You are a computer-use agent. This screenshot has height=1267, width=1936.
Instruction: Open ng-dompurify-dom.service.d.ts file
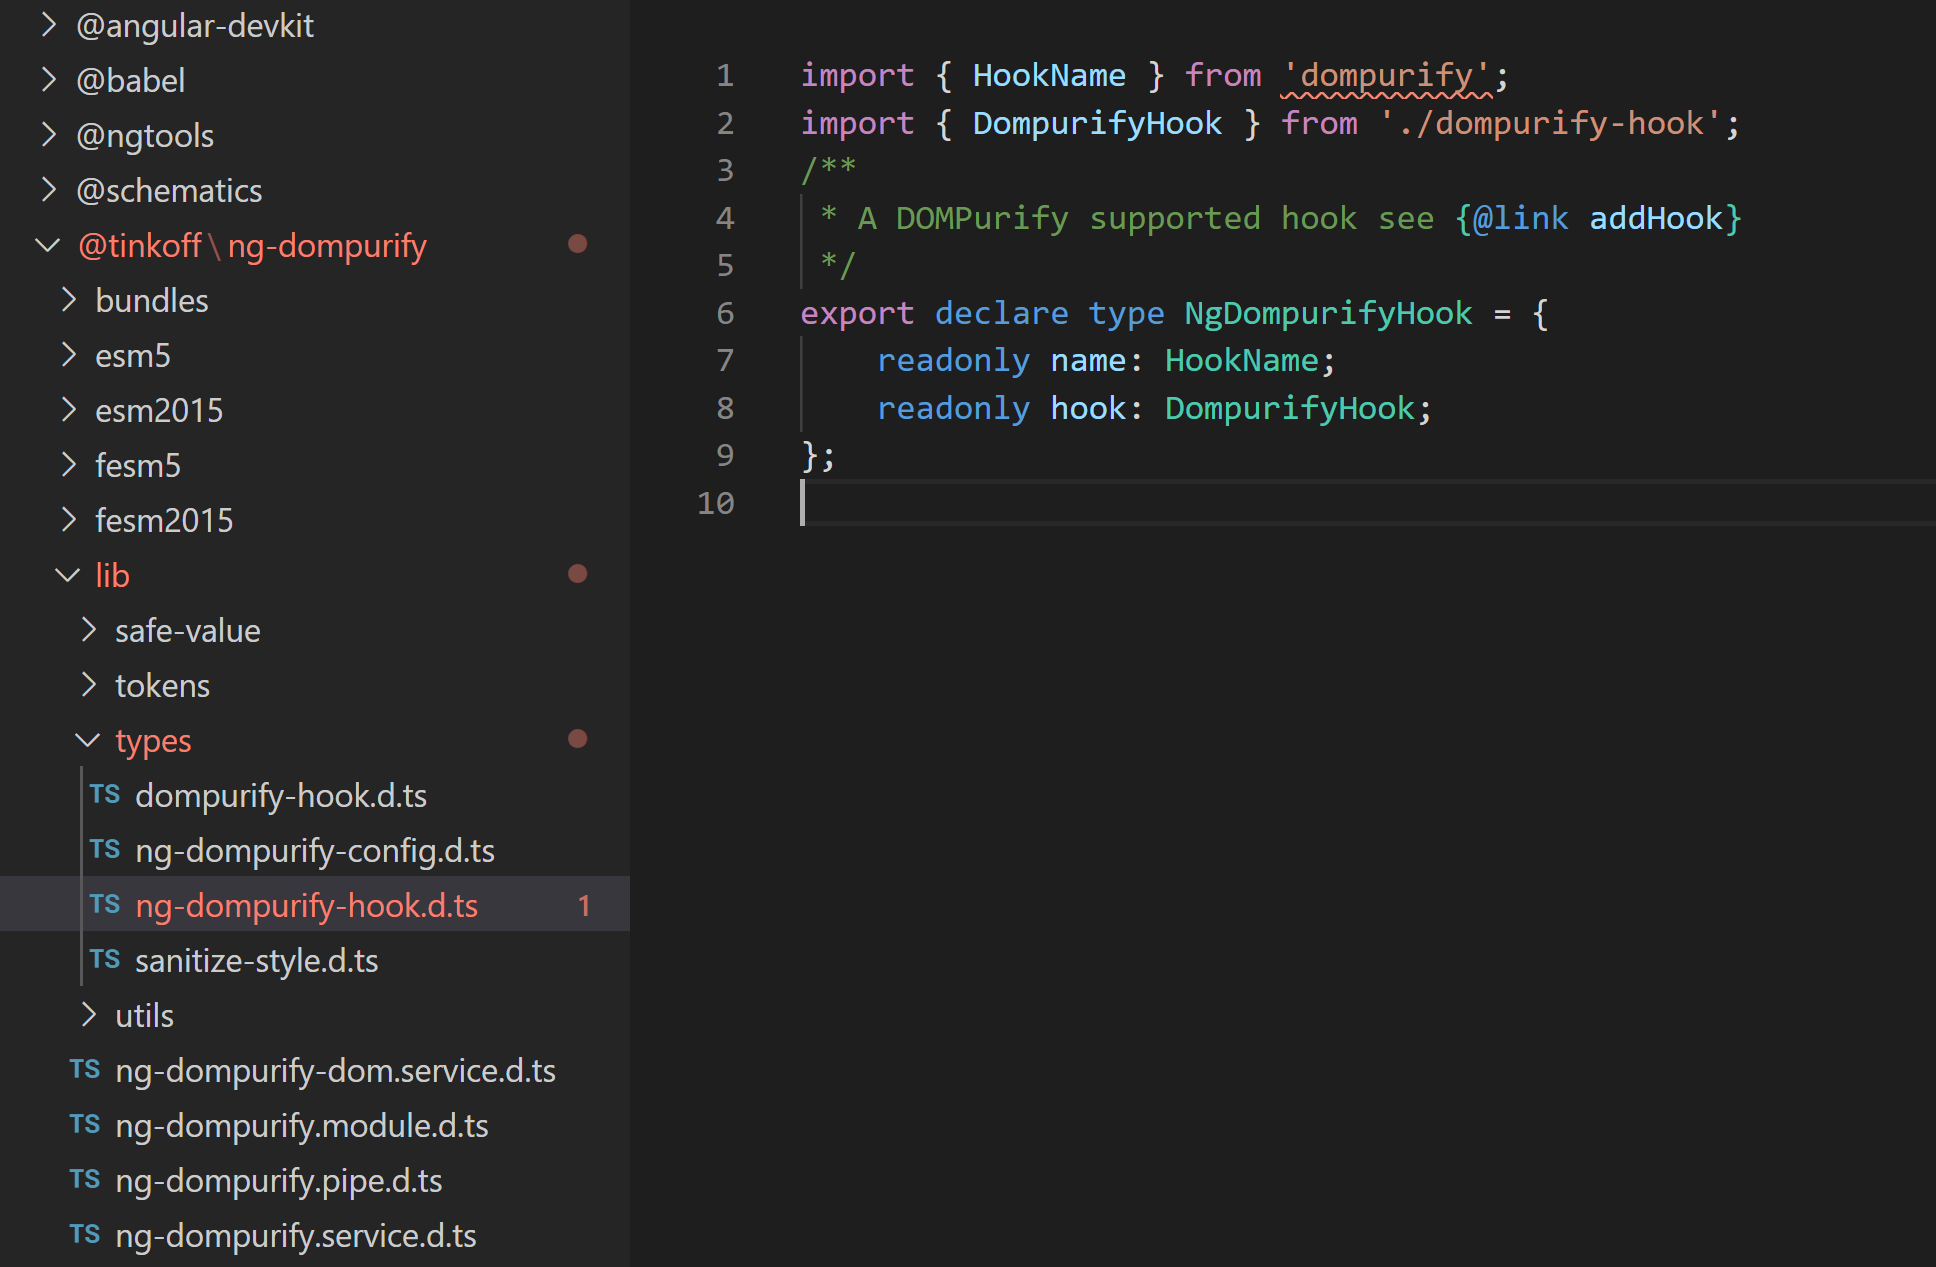click(x=335, y=1071)
